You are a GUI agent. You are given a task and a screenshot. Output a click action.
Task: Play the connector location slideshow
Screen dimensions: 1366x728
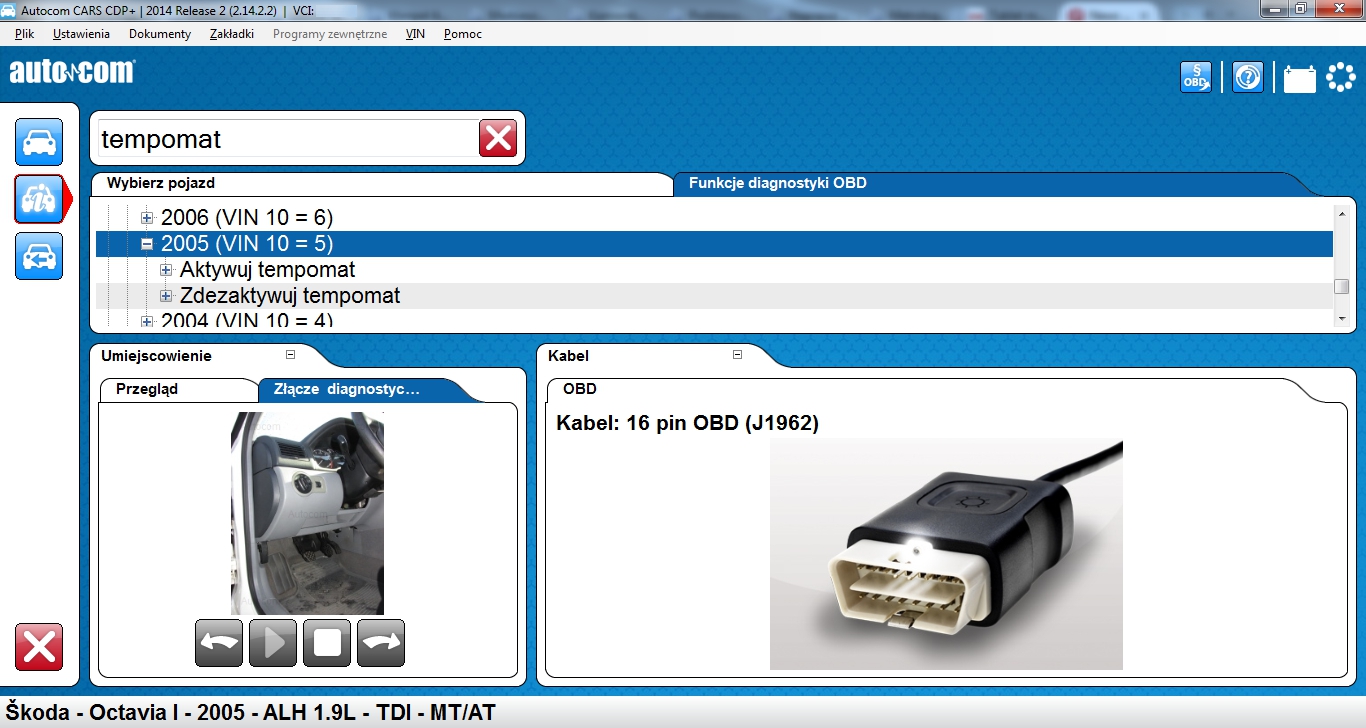click(273, 643)
